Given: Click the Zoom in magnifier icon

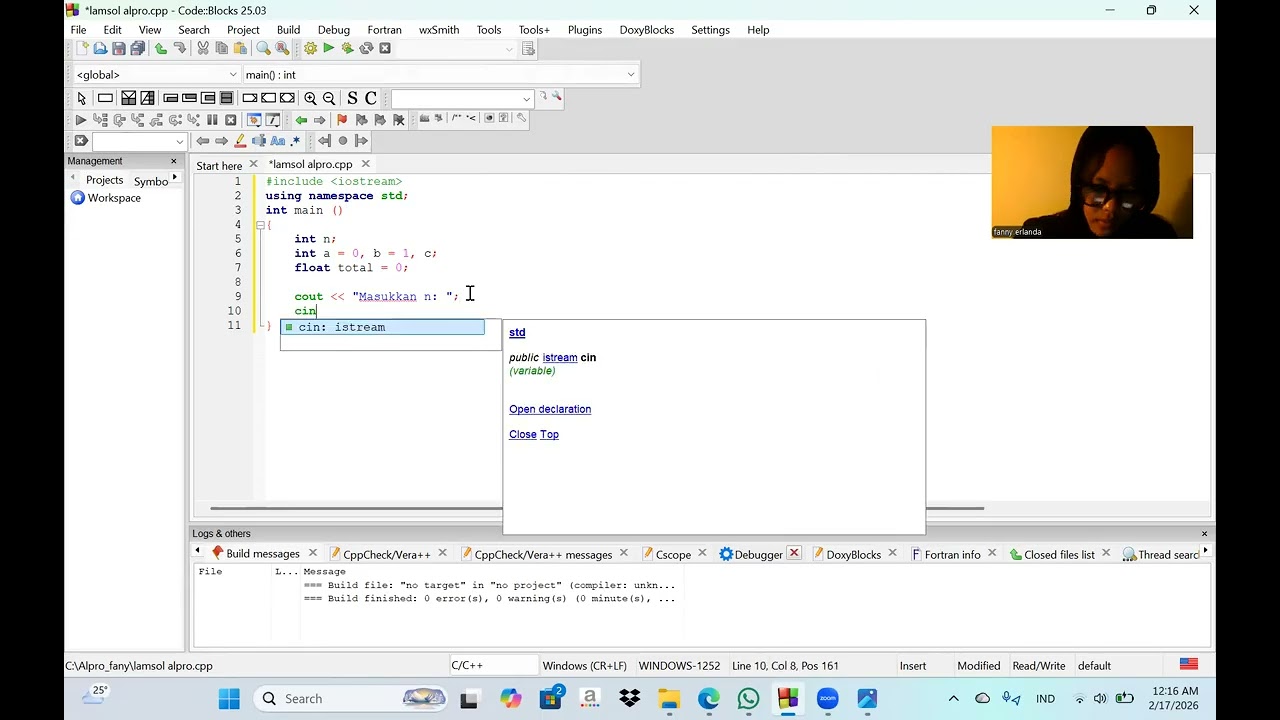Looking at the screenshot, I should pyautogui.click(x=310, y=98).
